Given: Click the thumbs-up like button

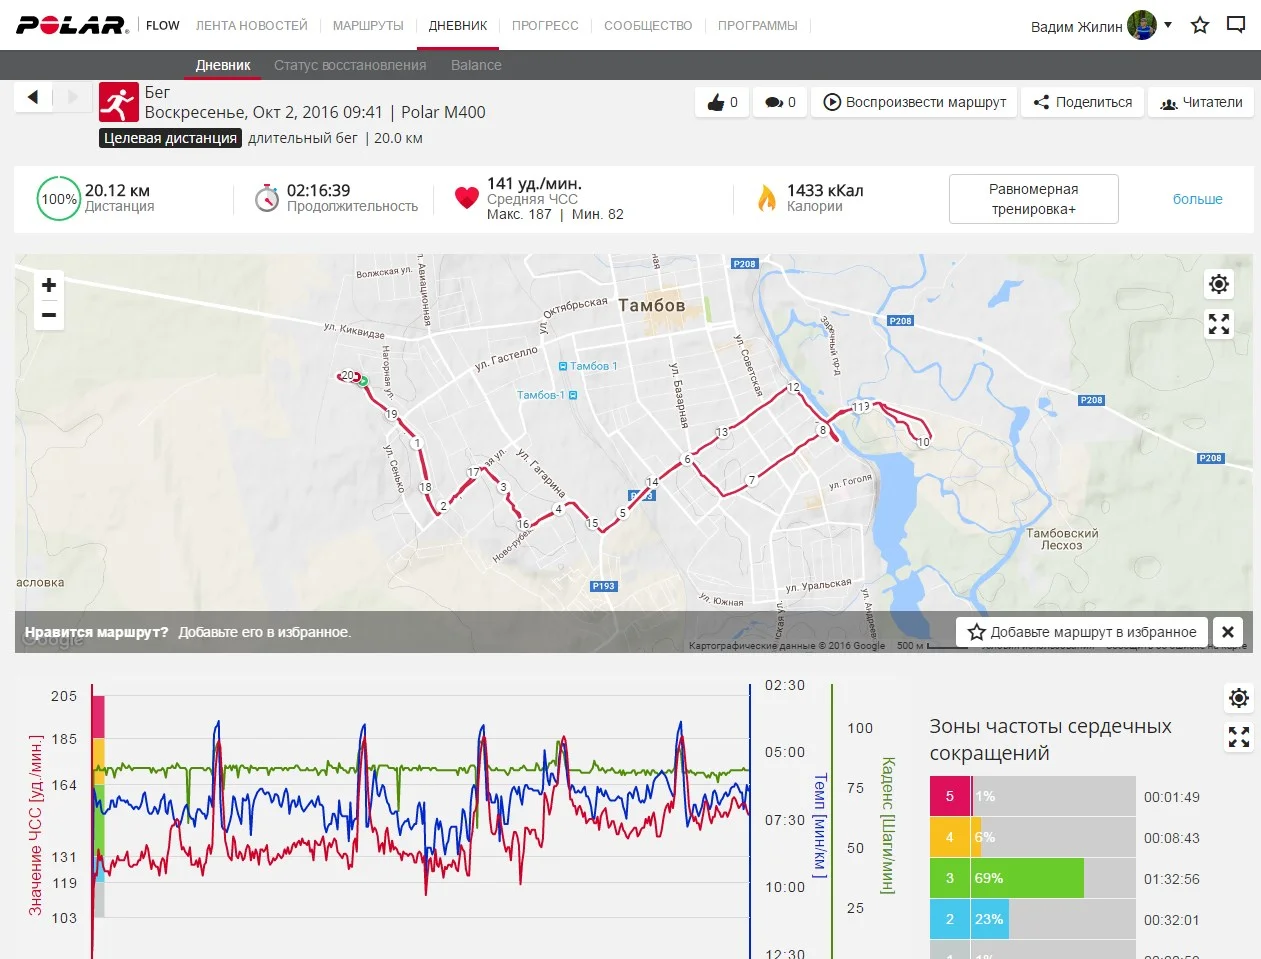Looking at the screenshot, I should (722, 102).
